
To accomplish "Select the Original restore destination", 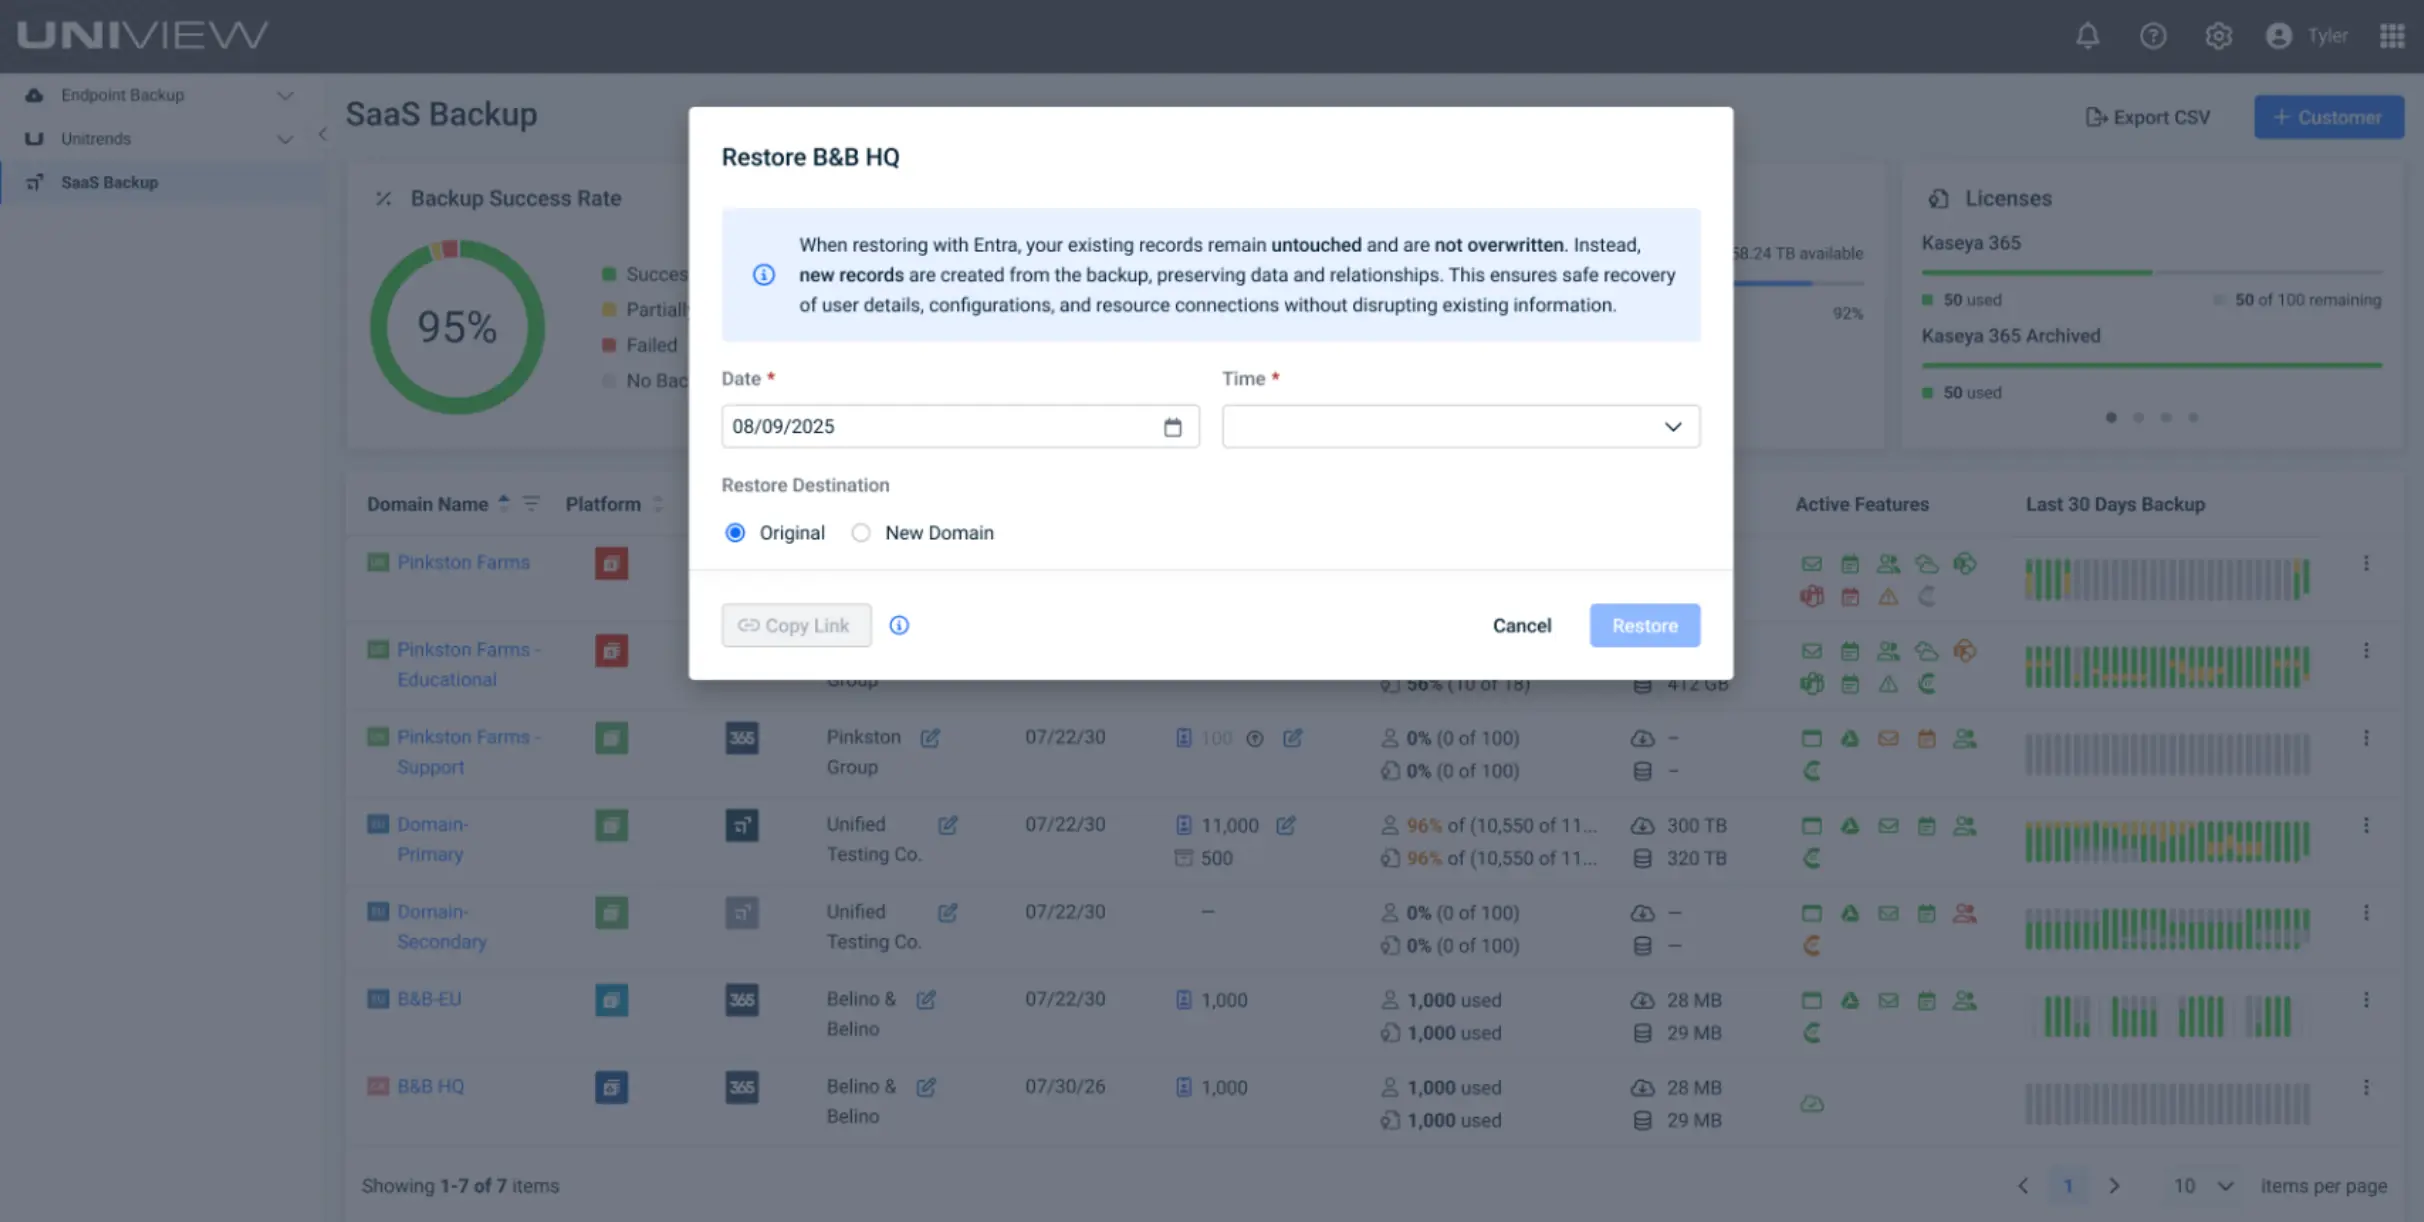I will click(x=735, y=533).
